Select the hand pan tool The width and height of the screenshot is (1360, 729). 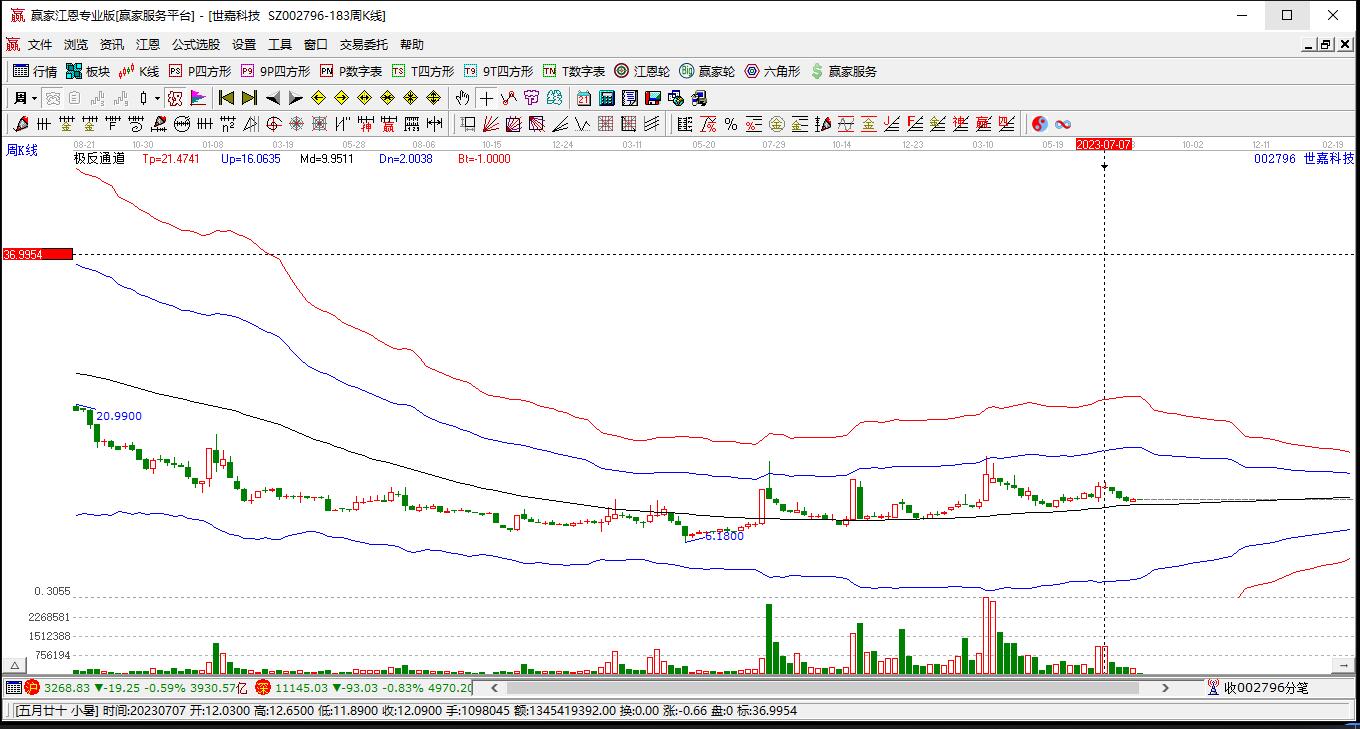click(462, 98)
